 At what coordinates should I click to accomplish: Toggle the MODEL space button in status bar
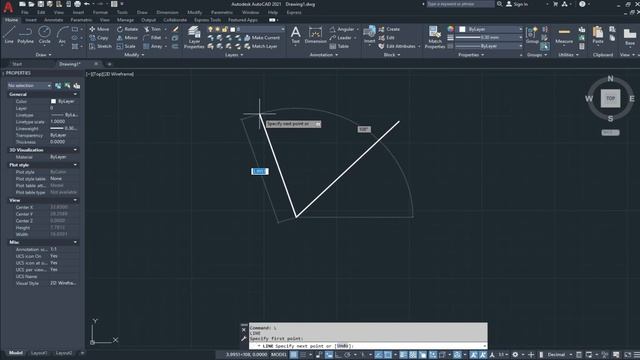tap(279, 355)
